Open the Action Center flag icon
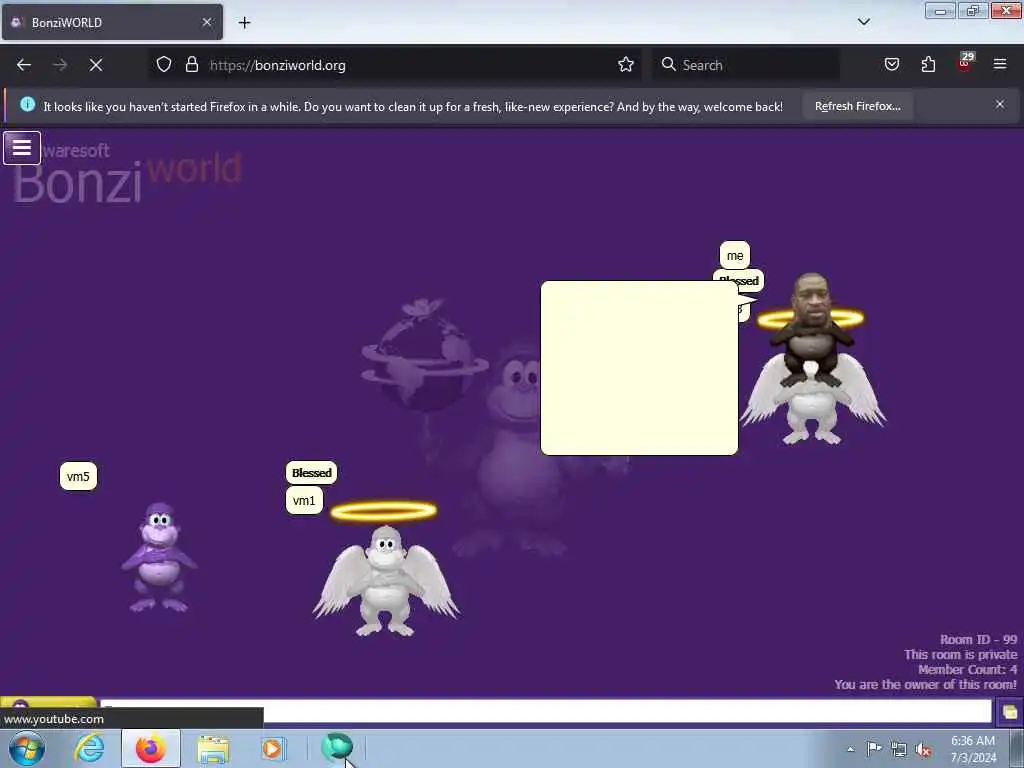1024x768 pixels. pyautogui.click(x=874, y=749)
